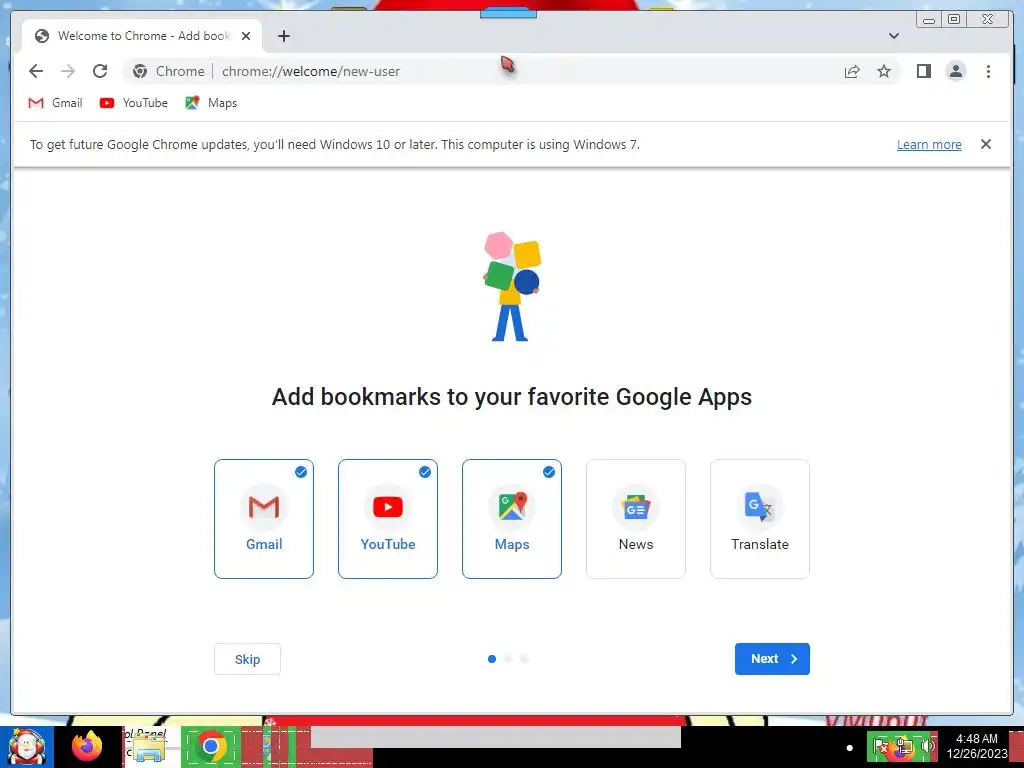The height and width of the screenshot is (768, 1024).
Task: Open the Windows Start button with Santa icon
Action: click(x=26, y=747)
